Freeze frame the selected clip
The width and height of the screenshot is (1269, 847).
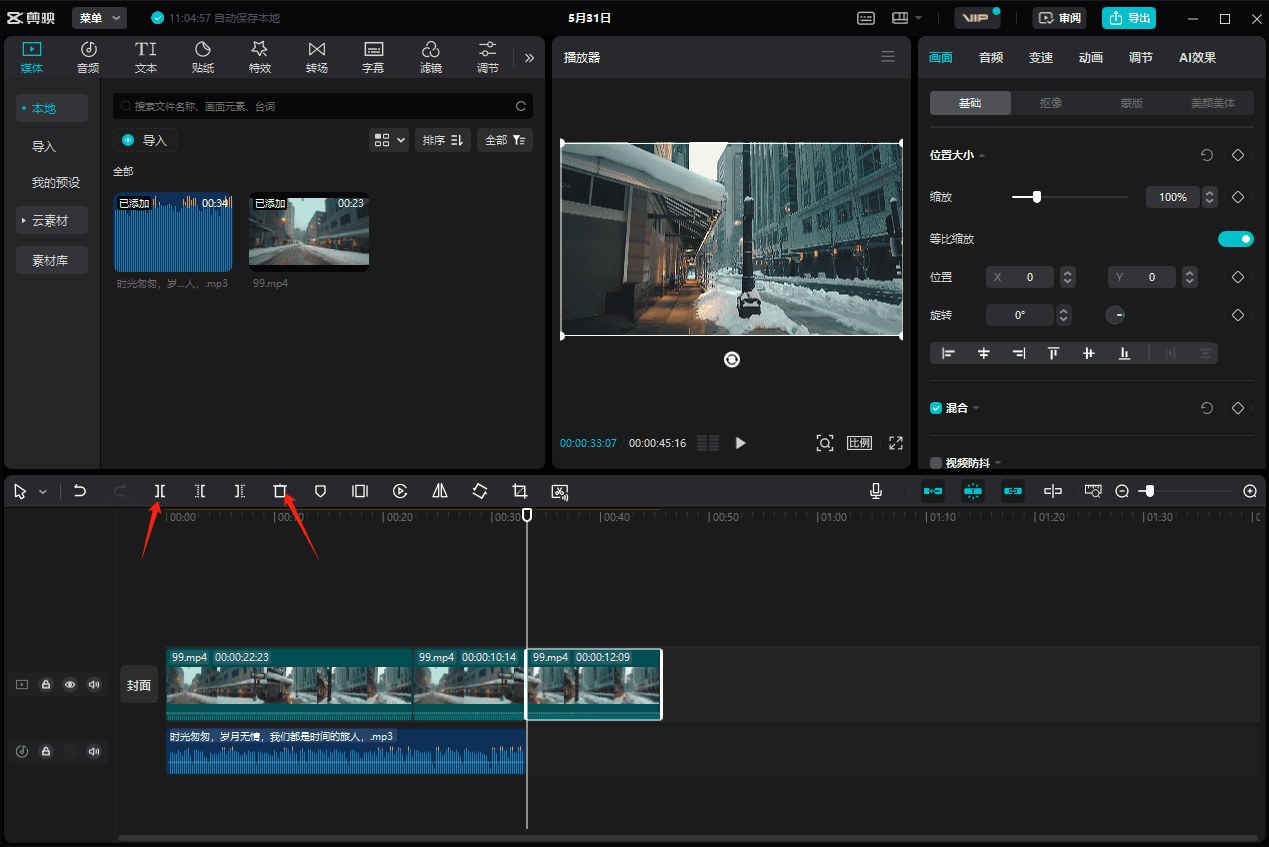360,491
